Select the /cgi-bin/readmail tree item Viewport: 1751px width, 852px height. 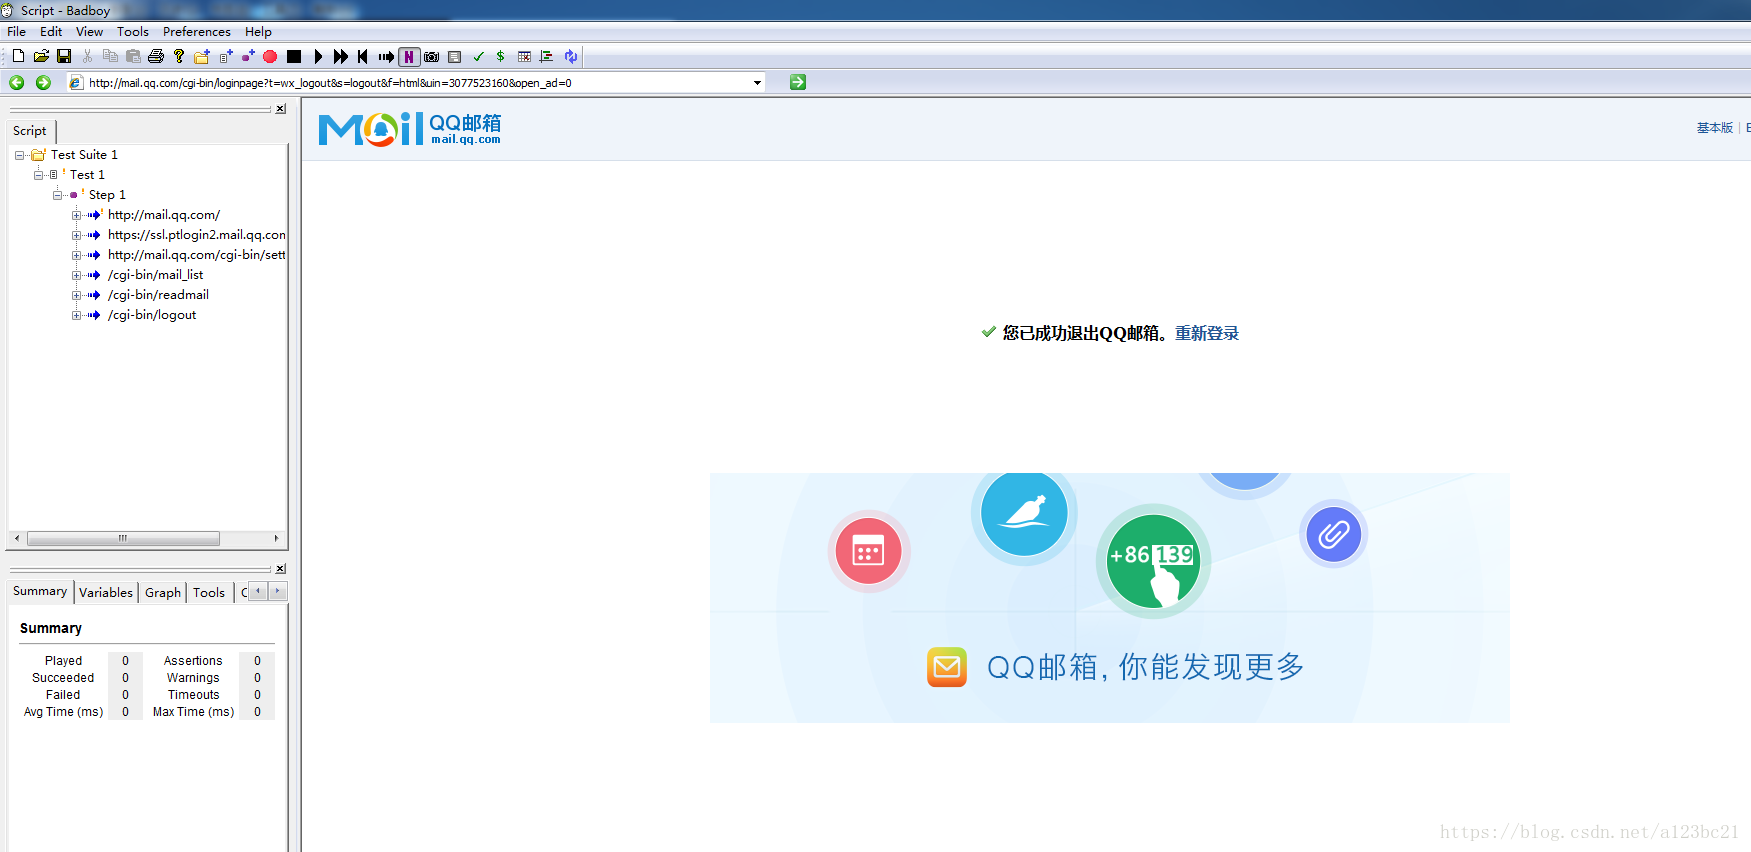tap(158, 295)
